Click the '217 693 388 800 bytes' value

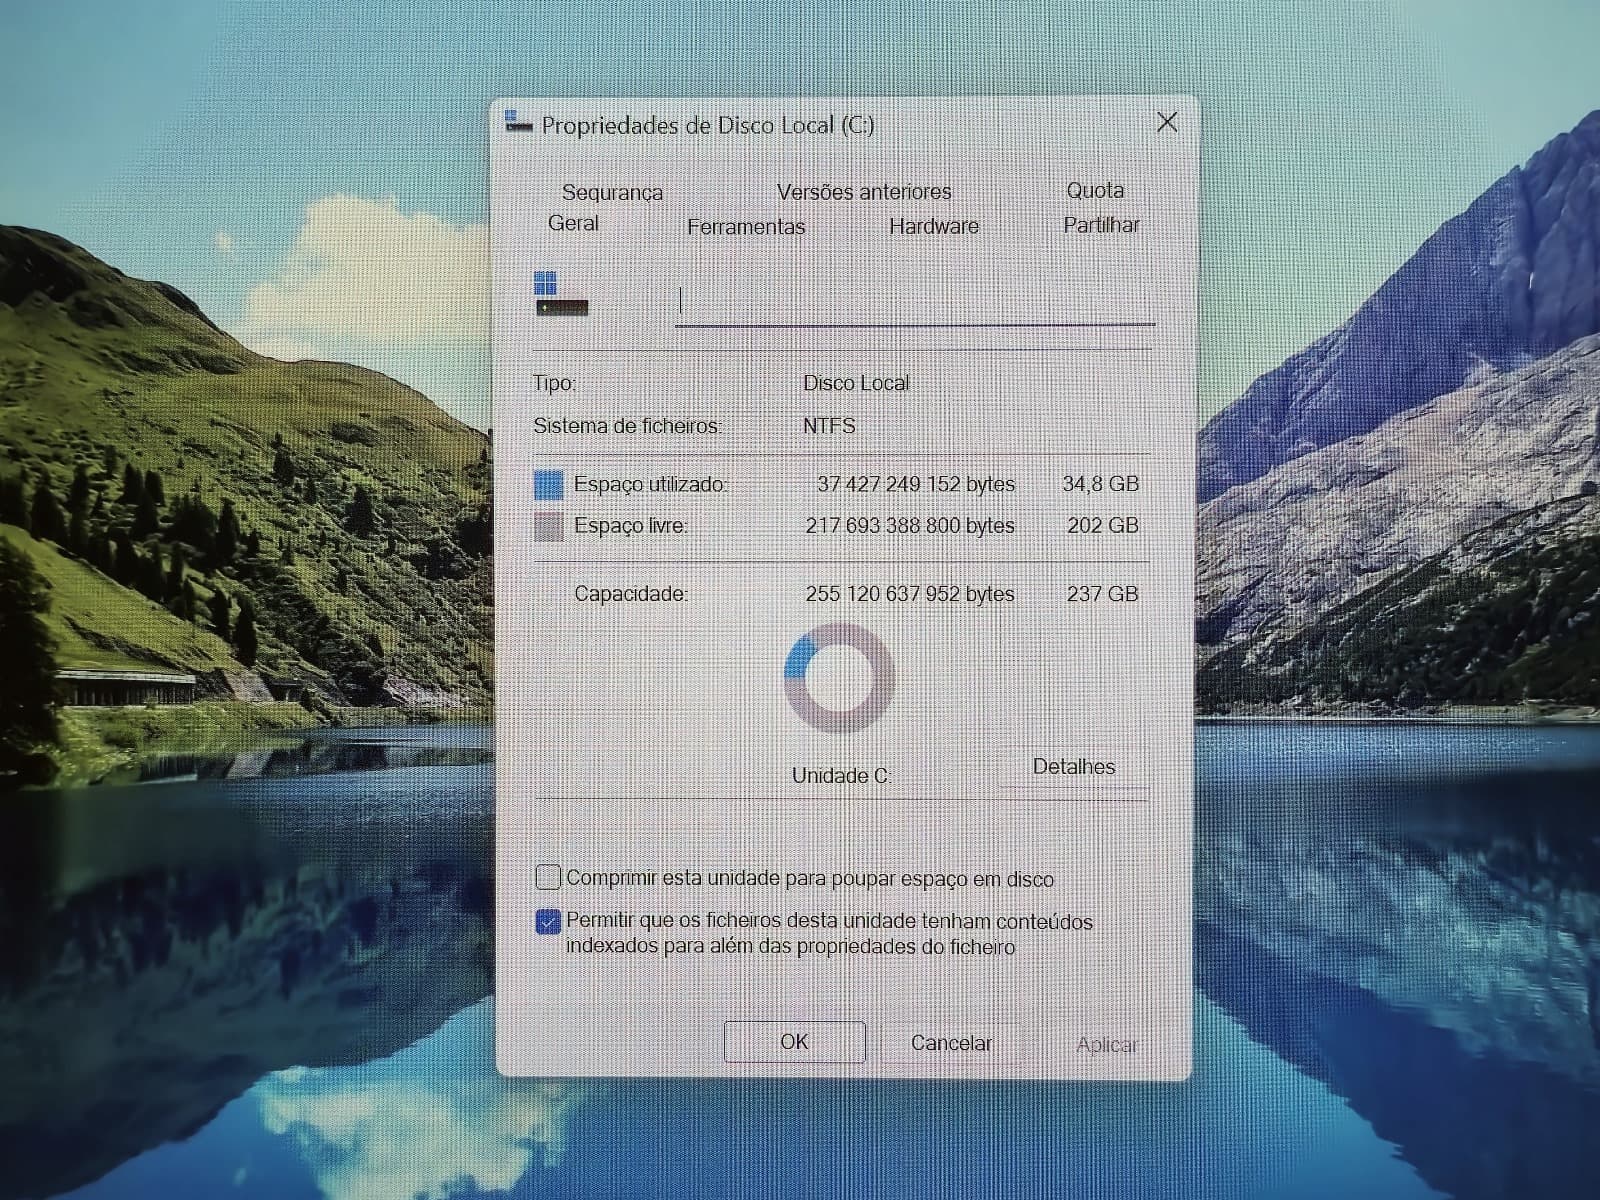click(910, 525)
